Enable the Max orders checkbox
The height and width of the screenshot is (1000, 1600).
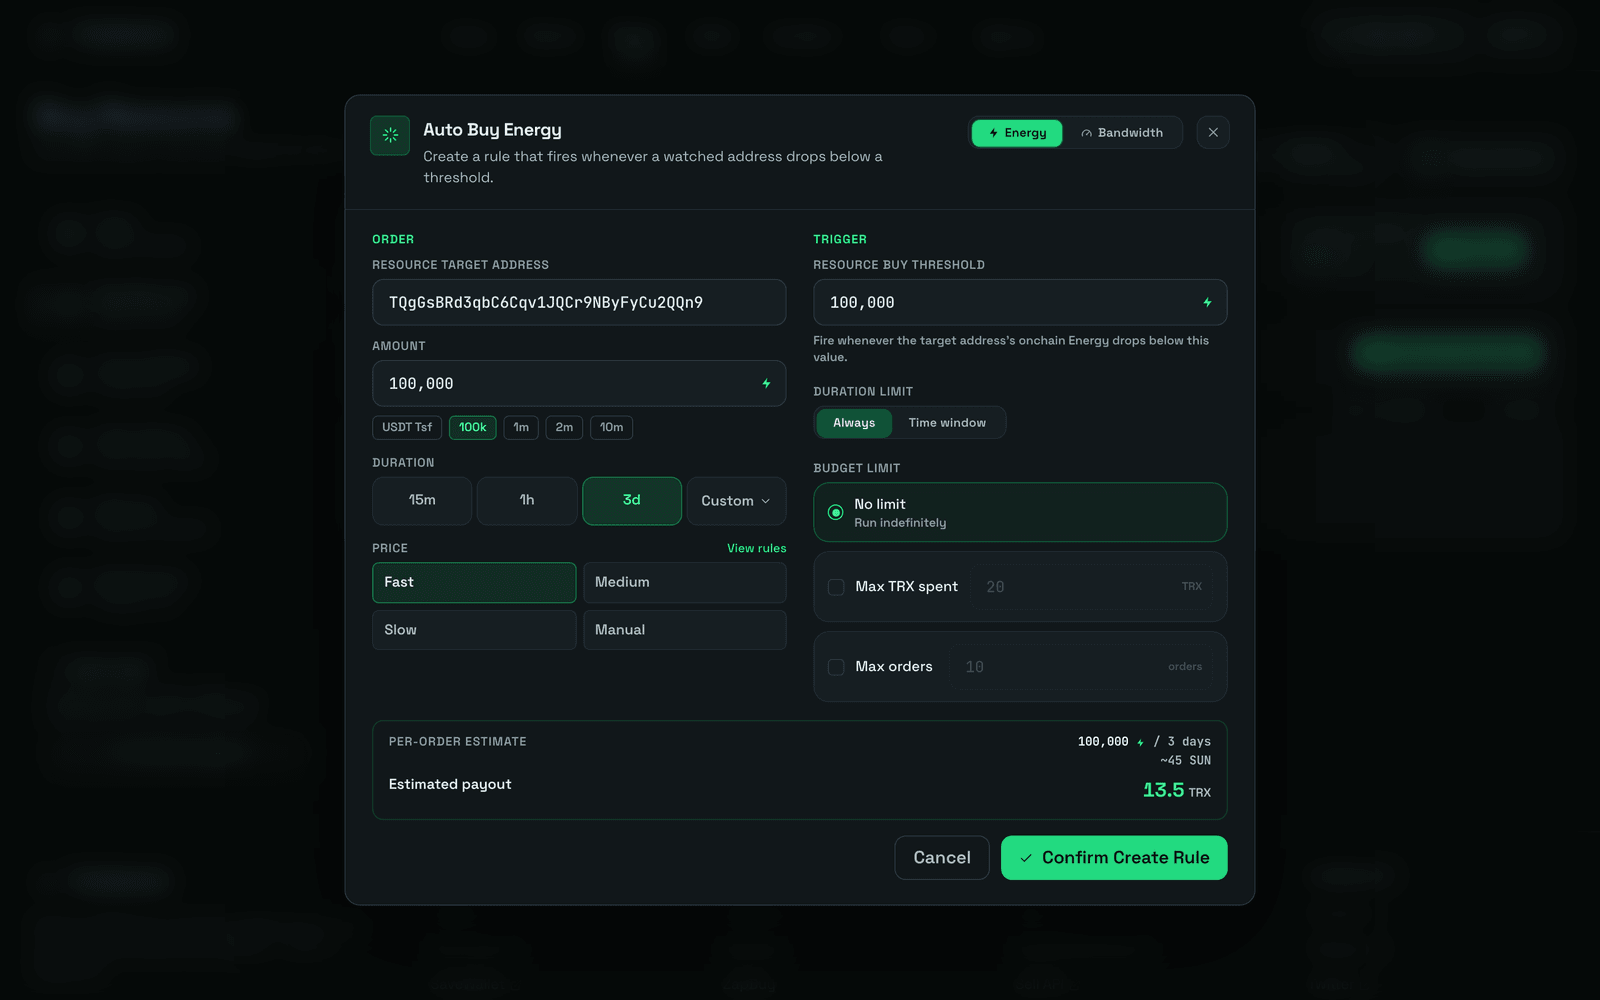836,667
